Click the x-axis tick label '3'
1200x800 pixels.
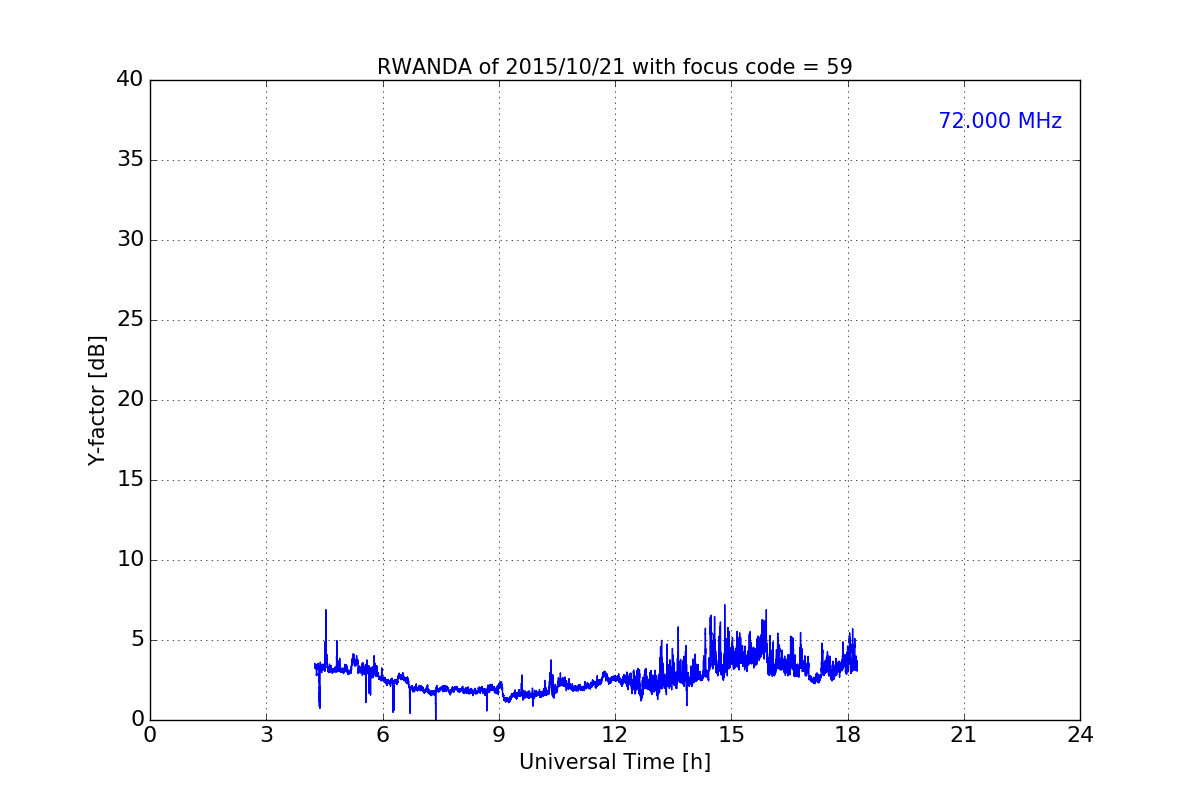click(266, 735)
